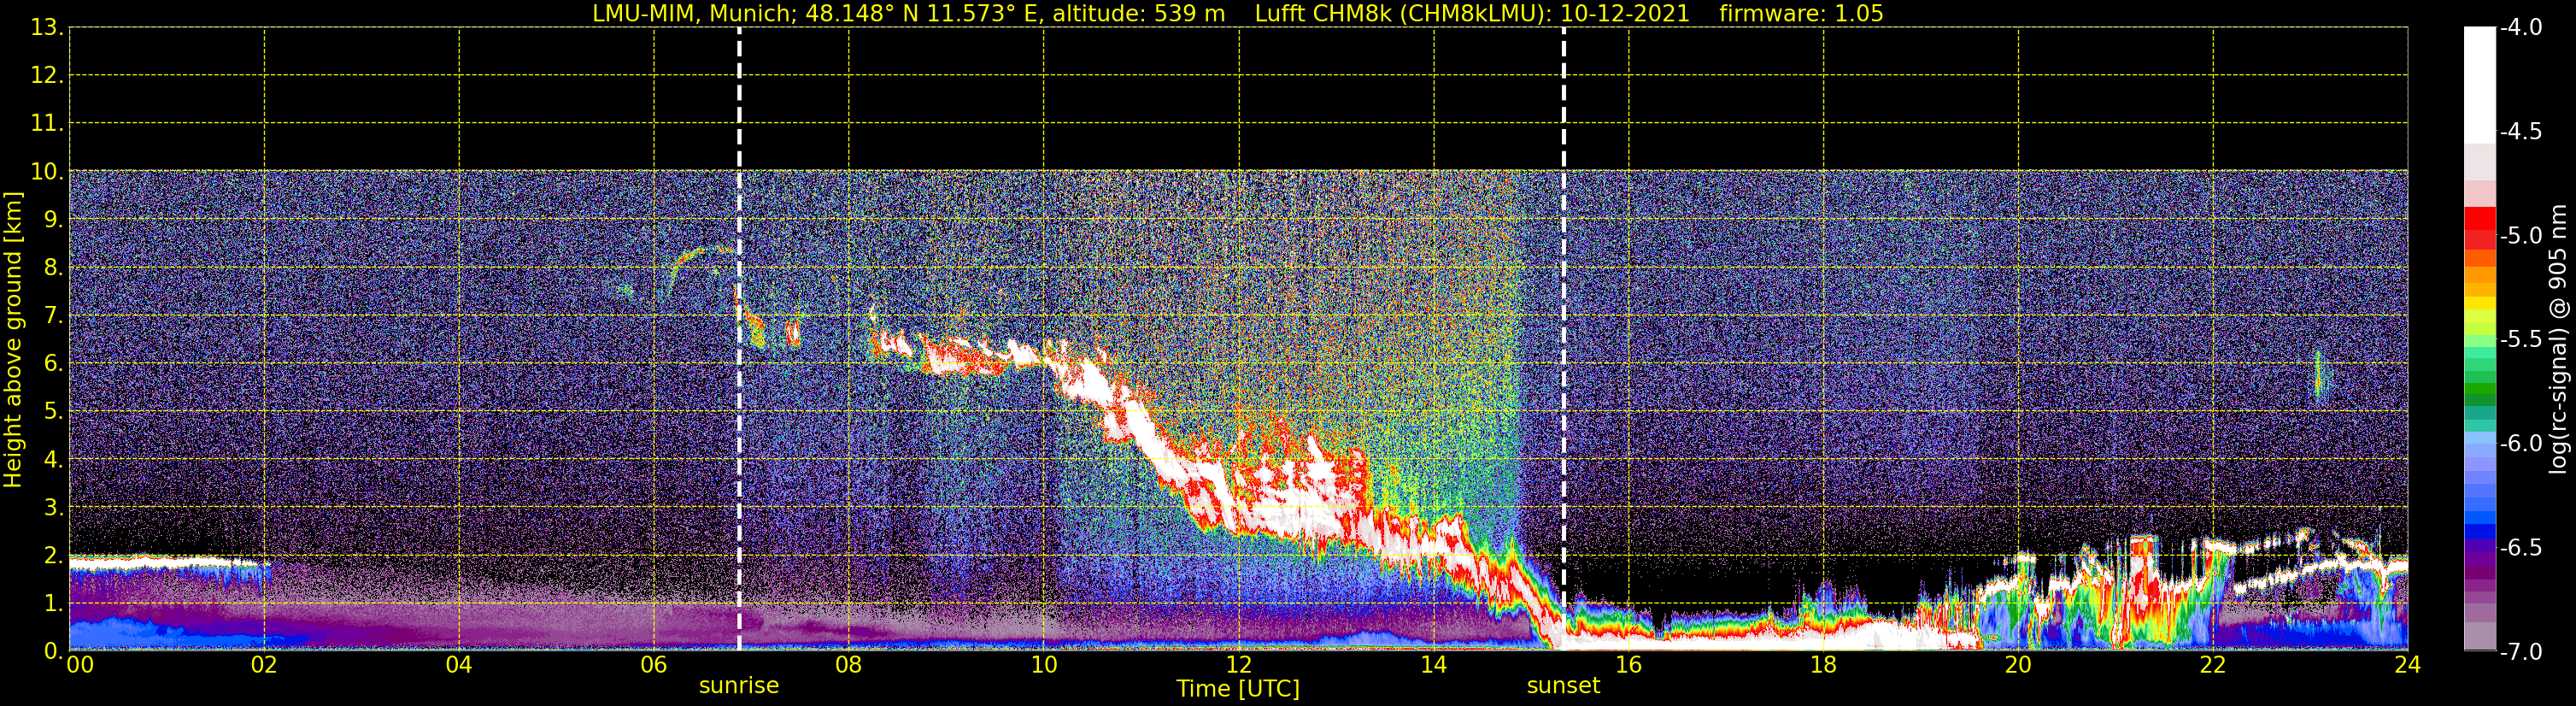Screen dimensions: 2576x706
Task: Click the height axis tick label '7.'
Action: [53, 316]
